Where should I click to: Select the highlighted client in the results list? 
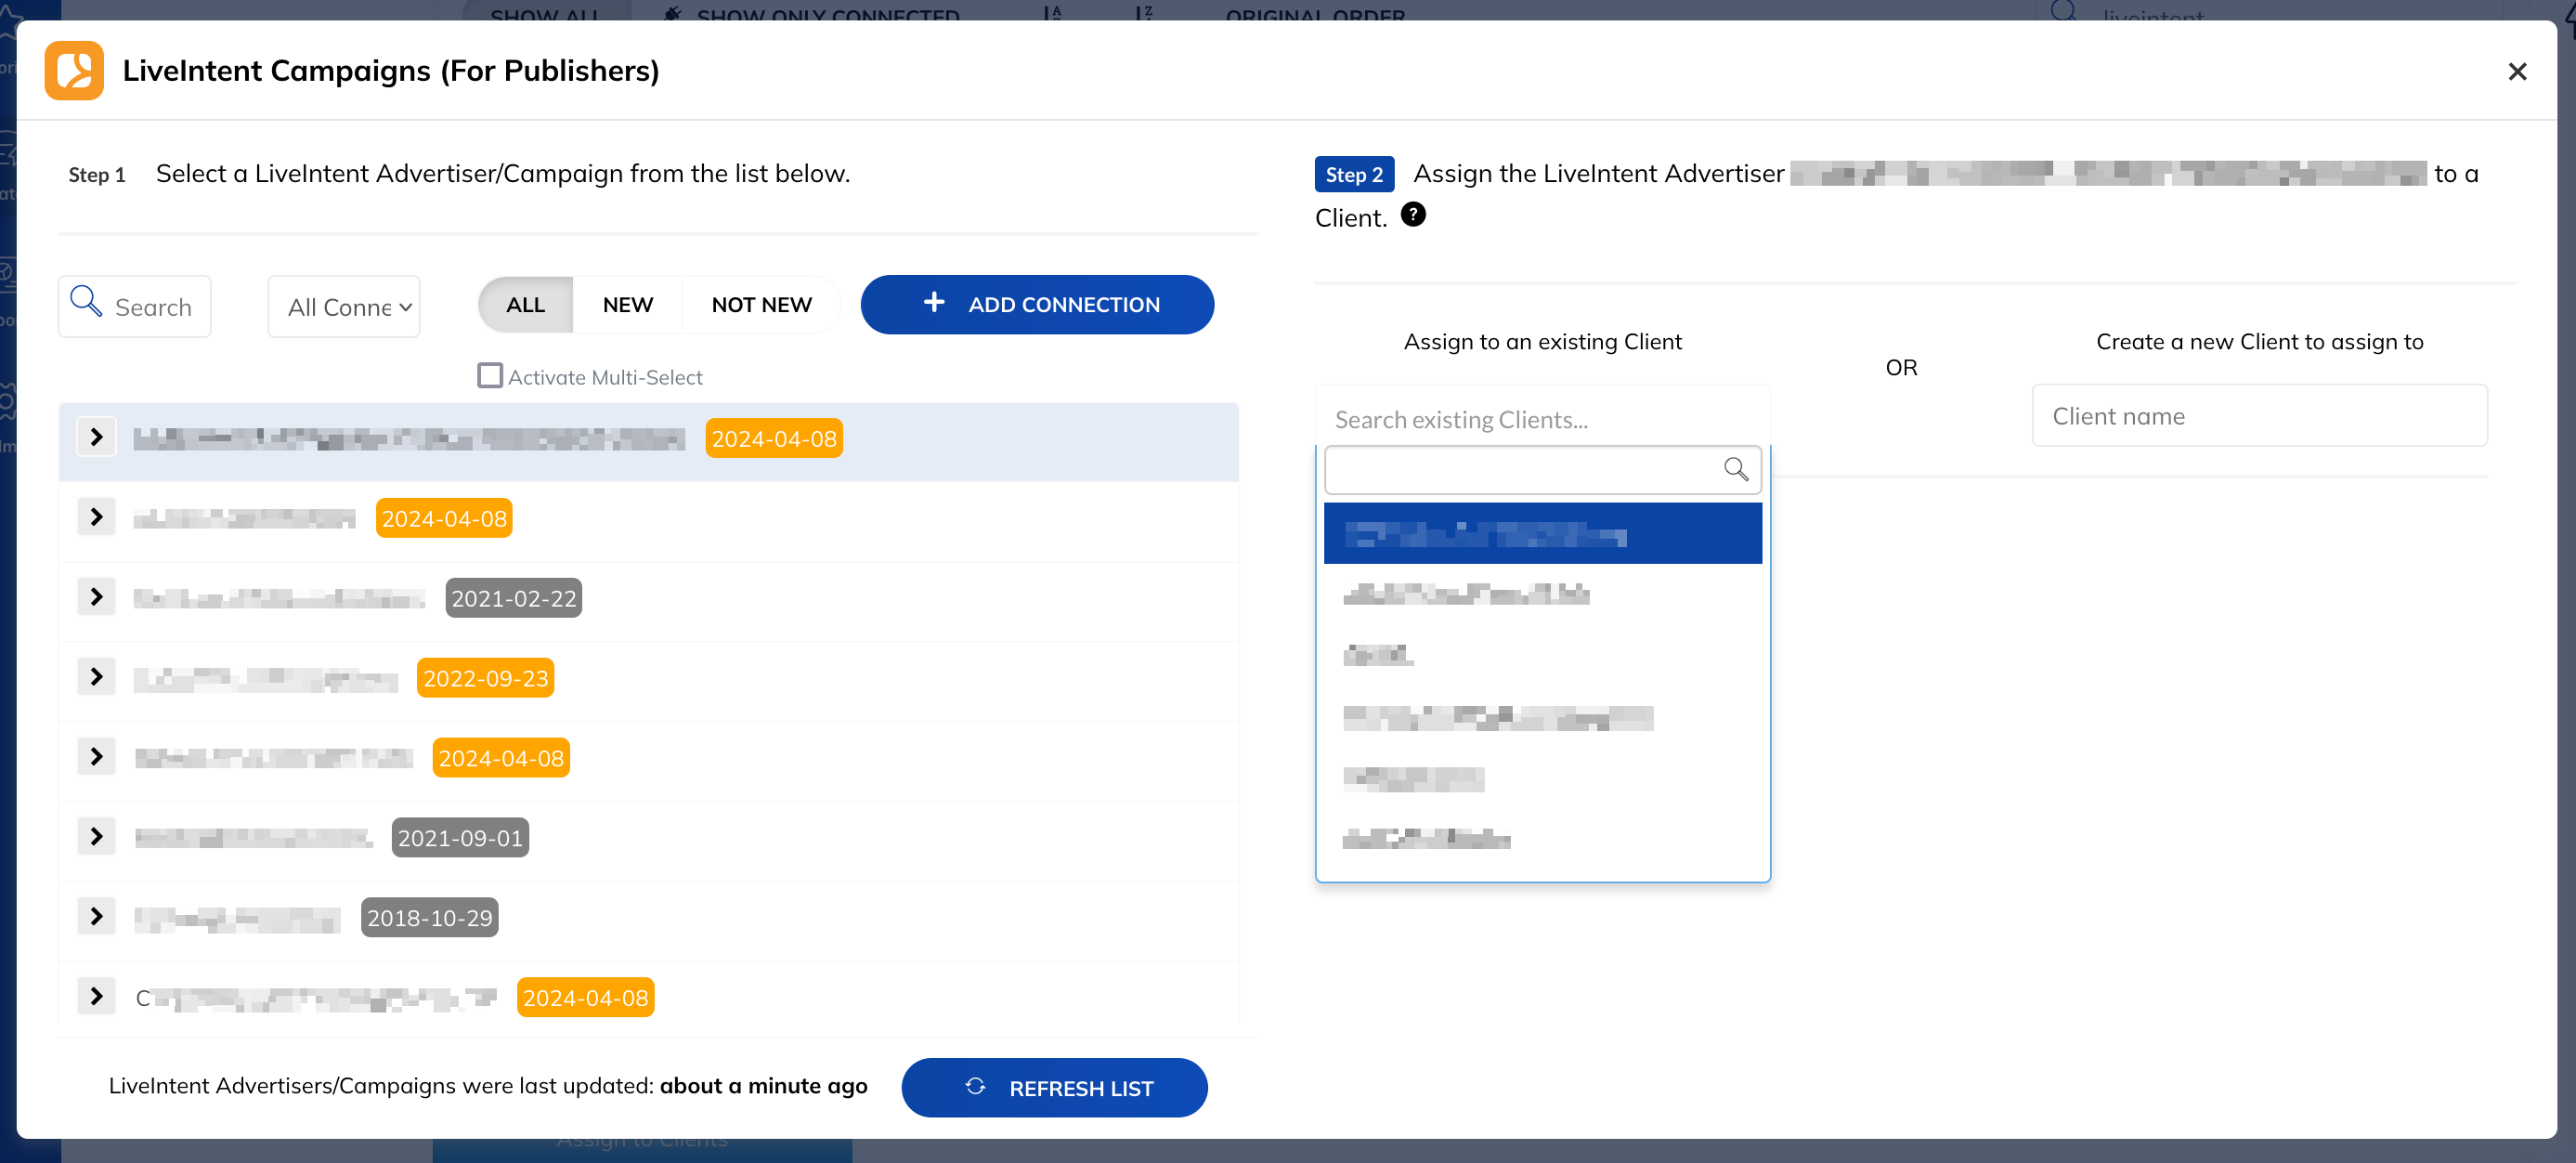(x=1541, y=533)
